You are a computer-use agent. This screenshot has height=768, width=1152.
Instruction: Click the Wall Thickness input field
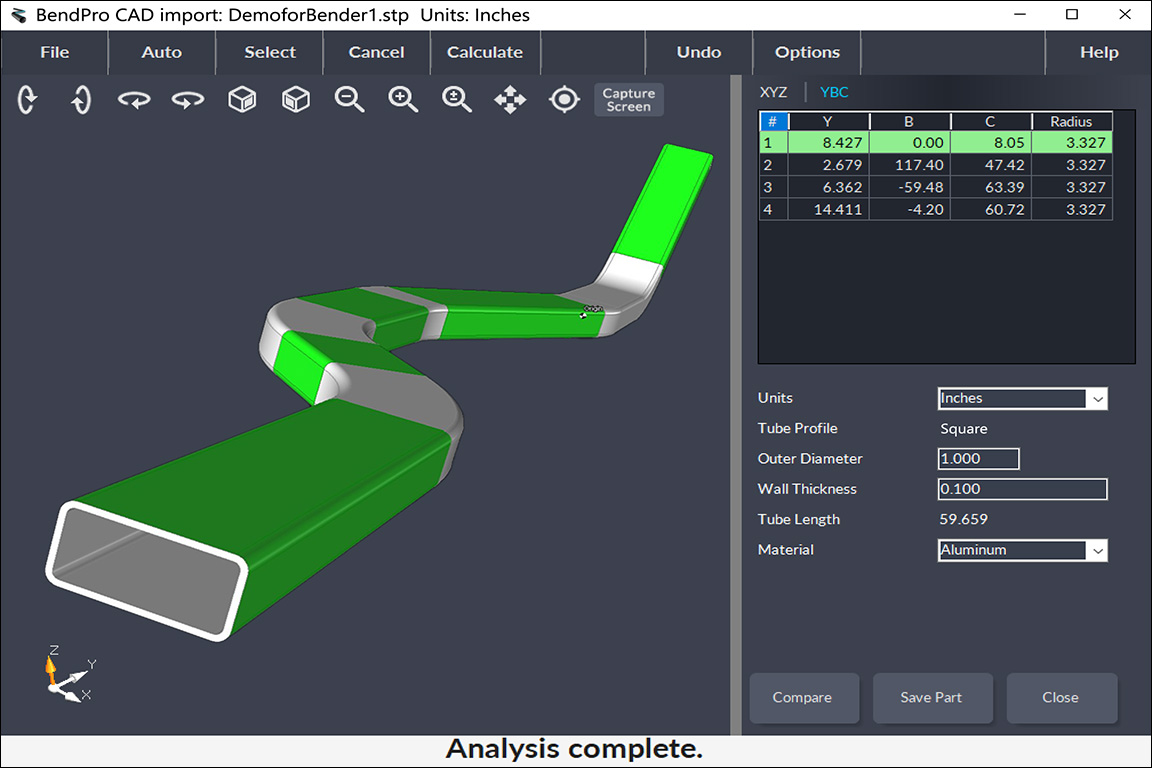[1022, 489]
